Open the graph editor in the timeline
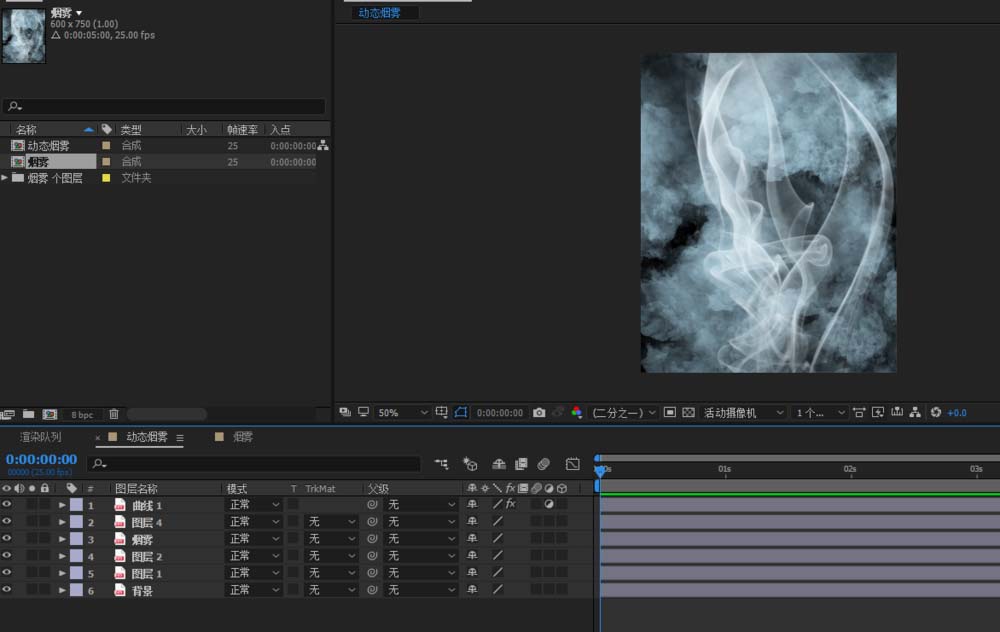The width and height of the screenshot is (1000, 632). pos(572,464)
